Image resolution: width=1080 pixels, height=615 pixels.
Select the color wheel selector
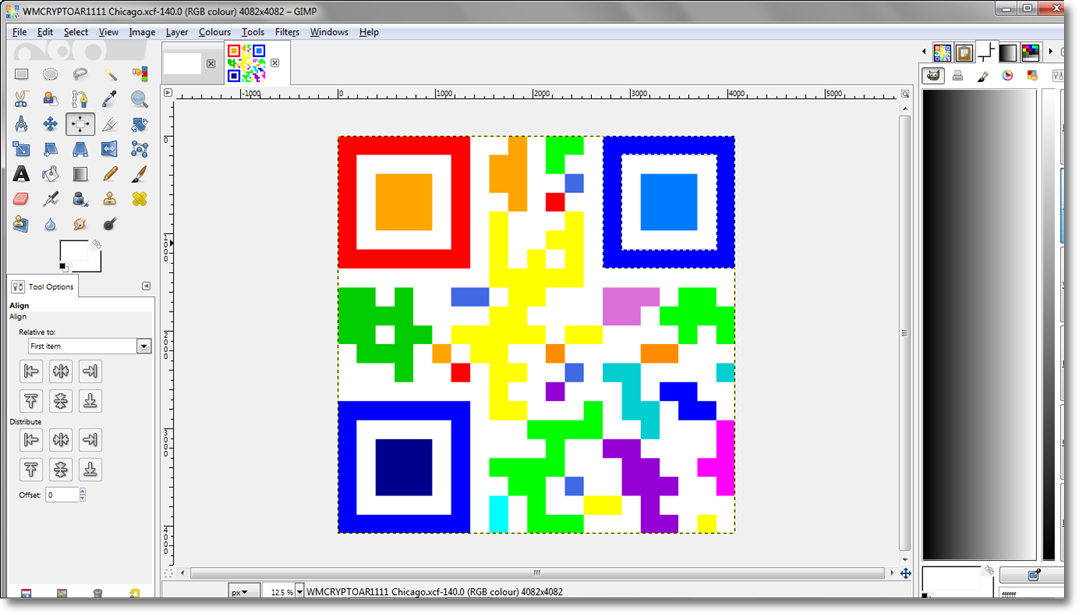pyautogui.click(x=1008, y=76)
